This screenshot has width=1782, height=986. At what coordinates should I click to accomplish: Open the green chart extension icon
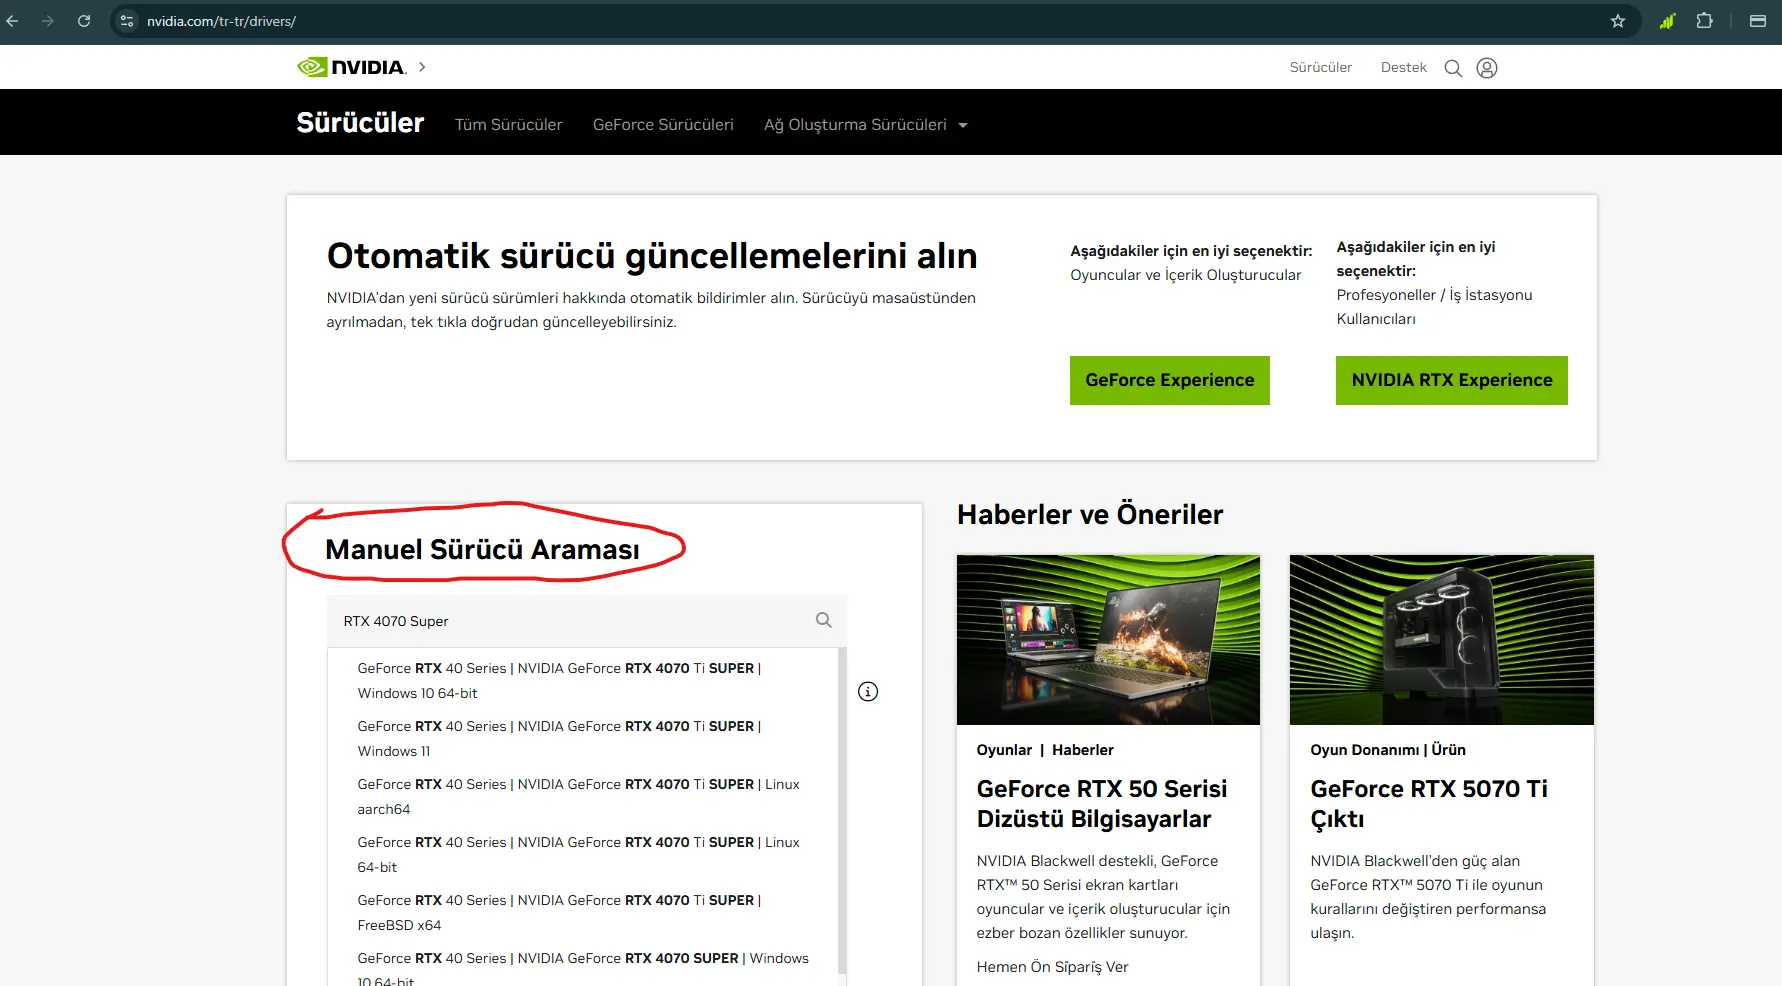1667,21
